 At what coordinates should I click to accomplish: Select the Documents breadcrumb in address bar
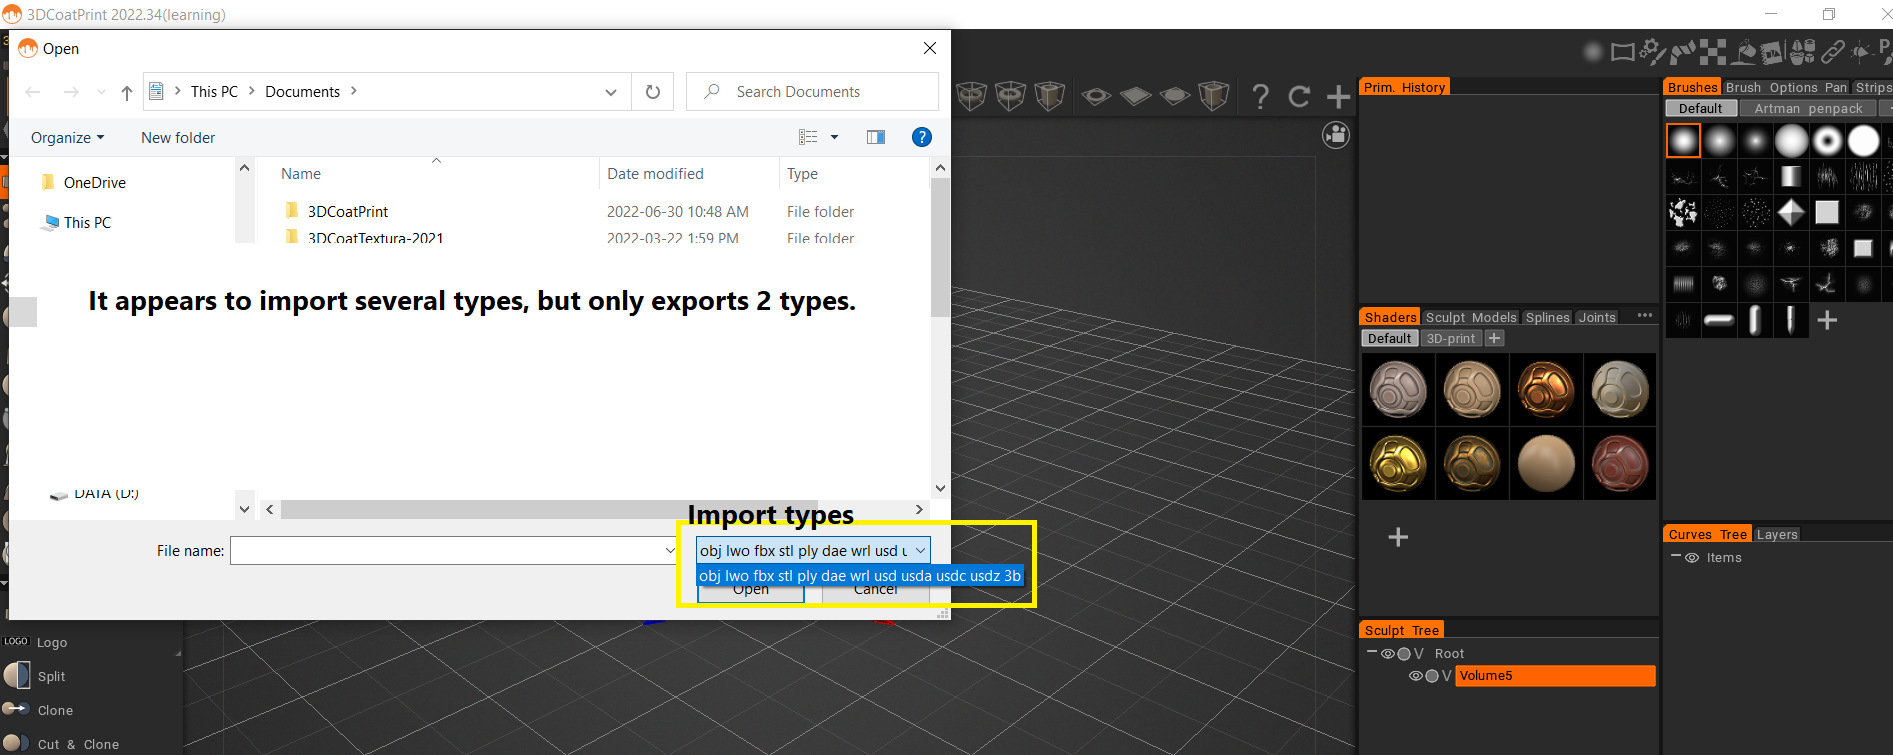click(302, 92)
